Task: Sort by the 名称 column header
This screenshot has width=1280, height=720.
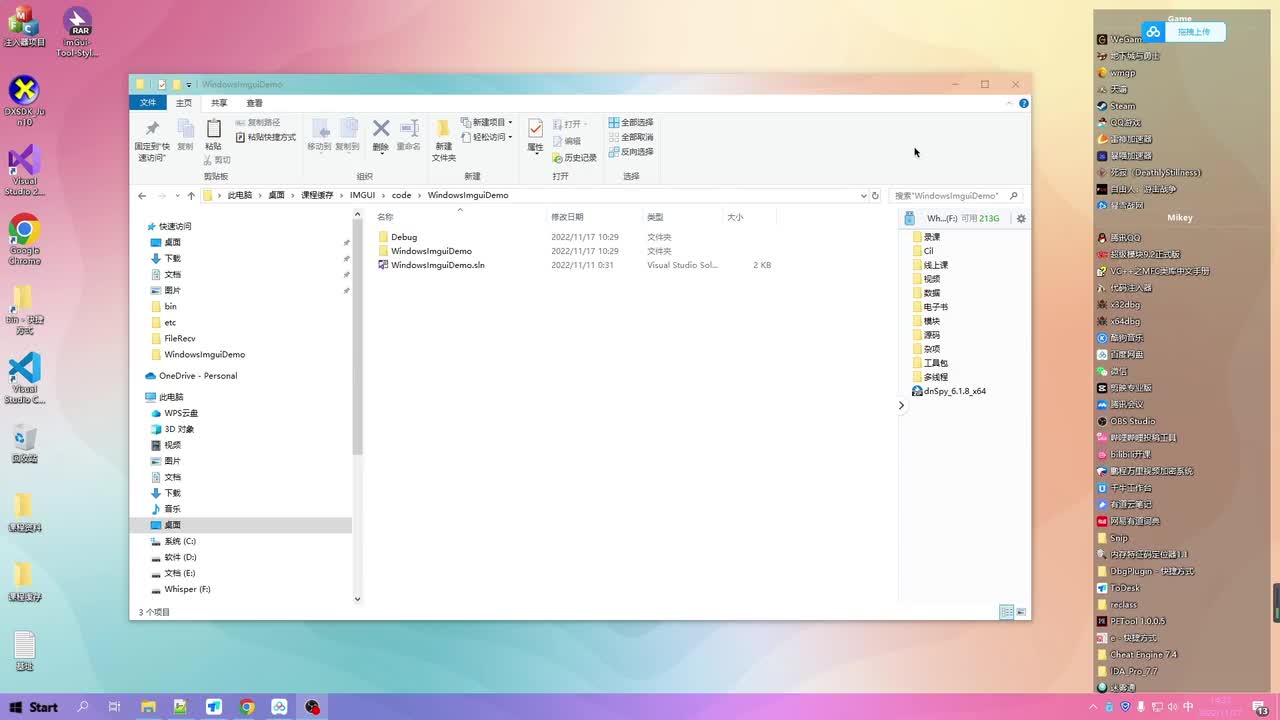Action: pos(385,217)
